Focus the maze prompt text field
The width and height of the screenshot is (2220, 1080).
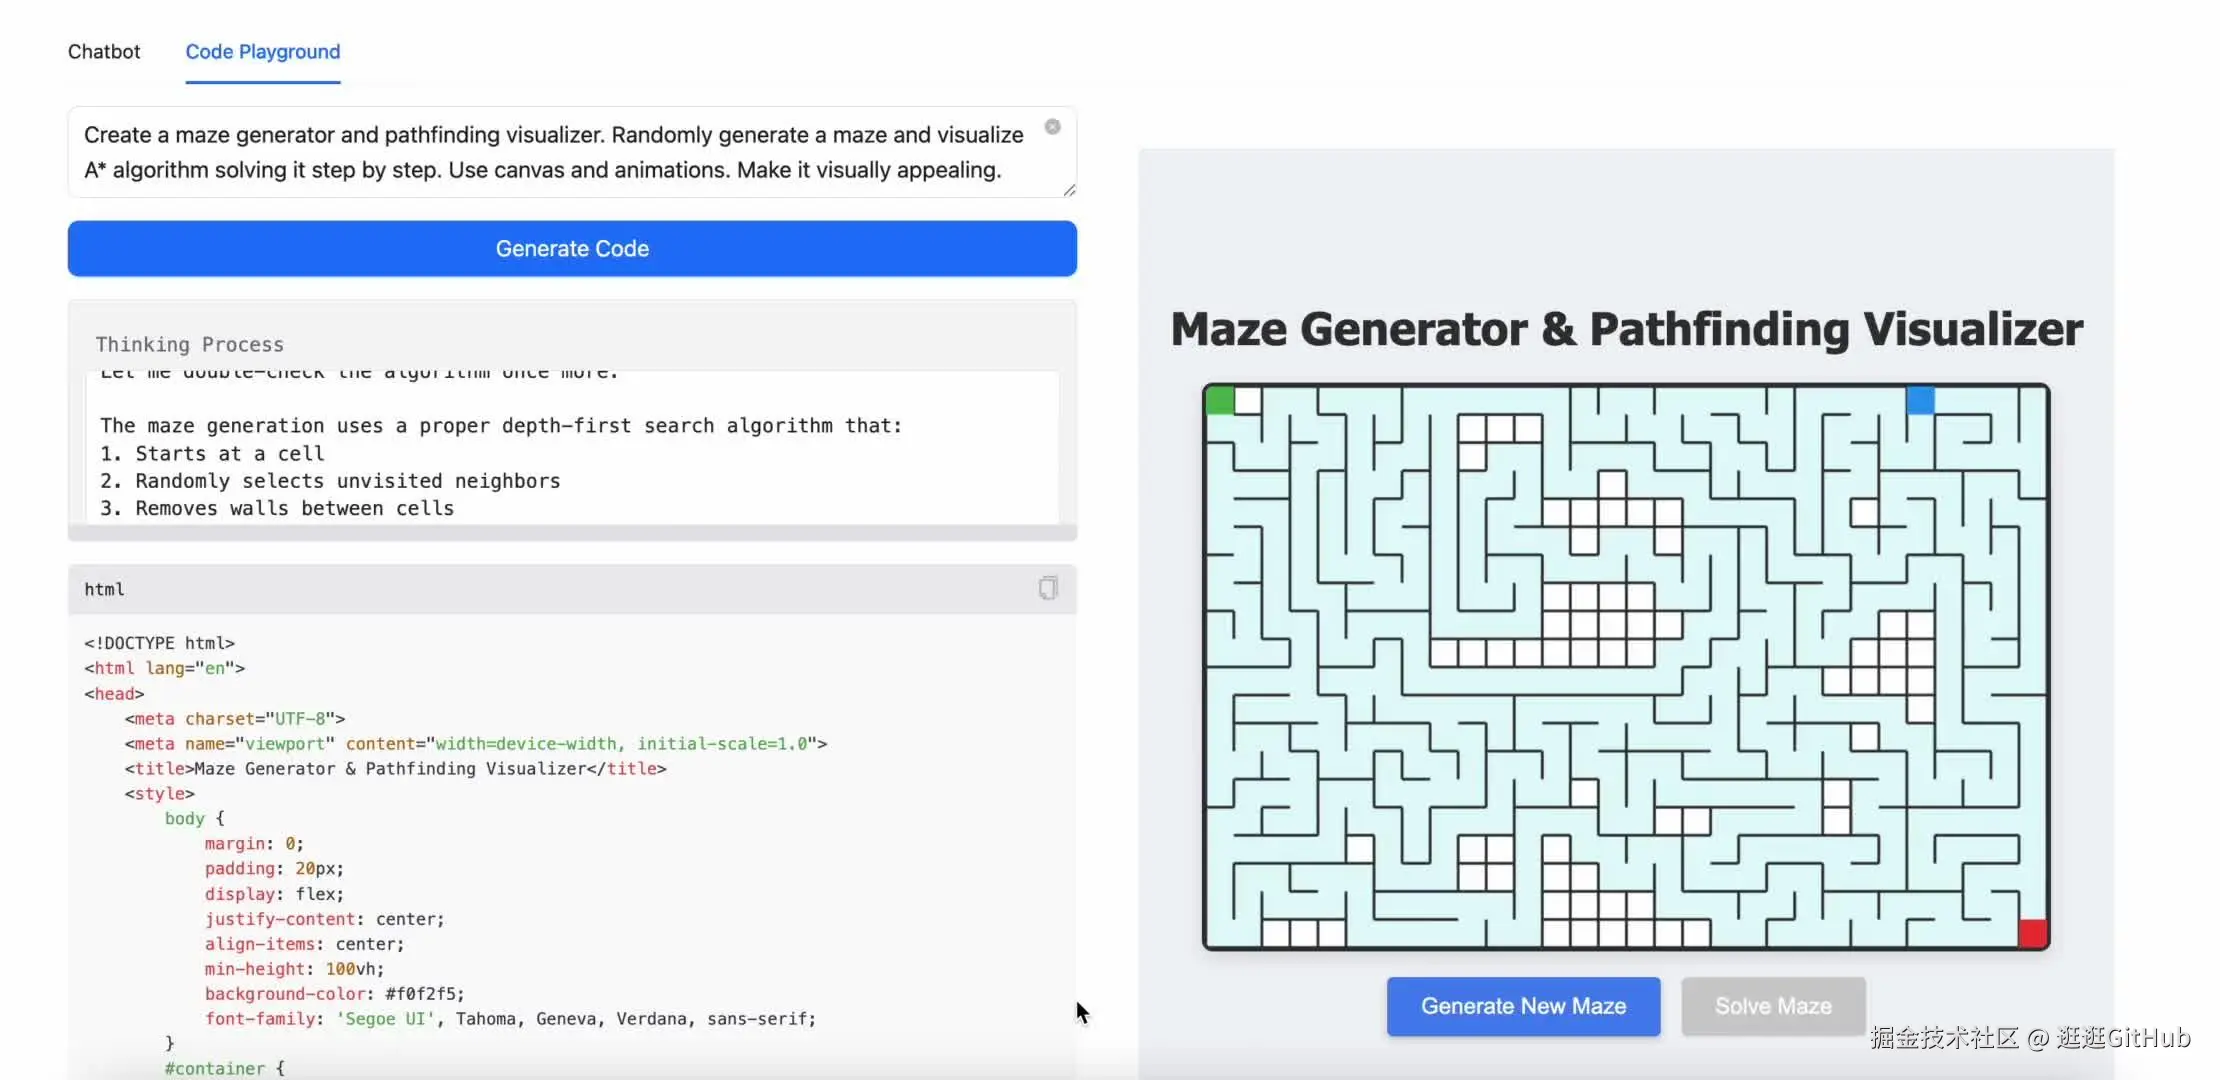(x=550, y=152)
